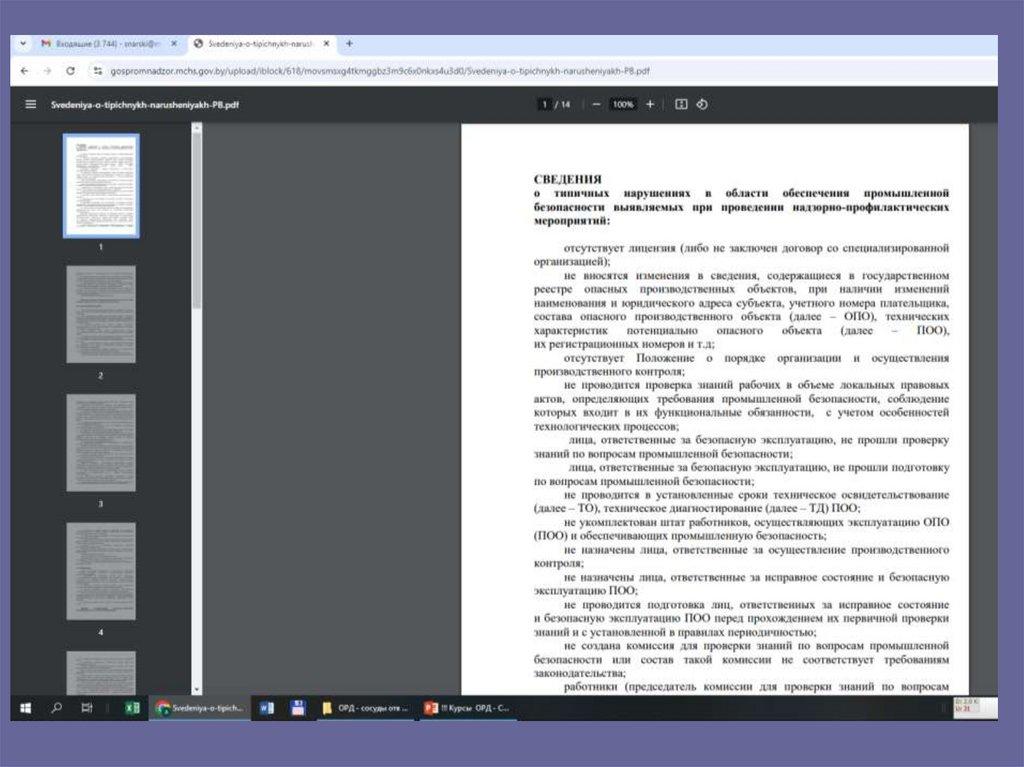The height and width of the screenshot is (767, 1024).
Task: Click the zoom out minus button
Action: (596, 104)
